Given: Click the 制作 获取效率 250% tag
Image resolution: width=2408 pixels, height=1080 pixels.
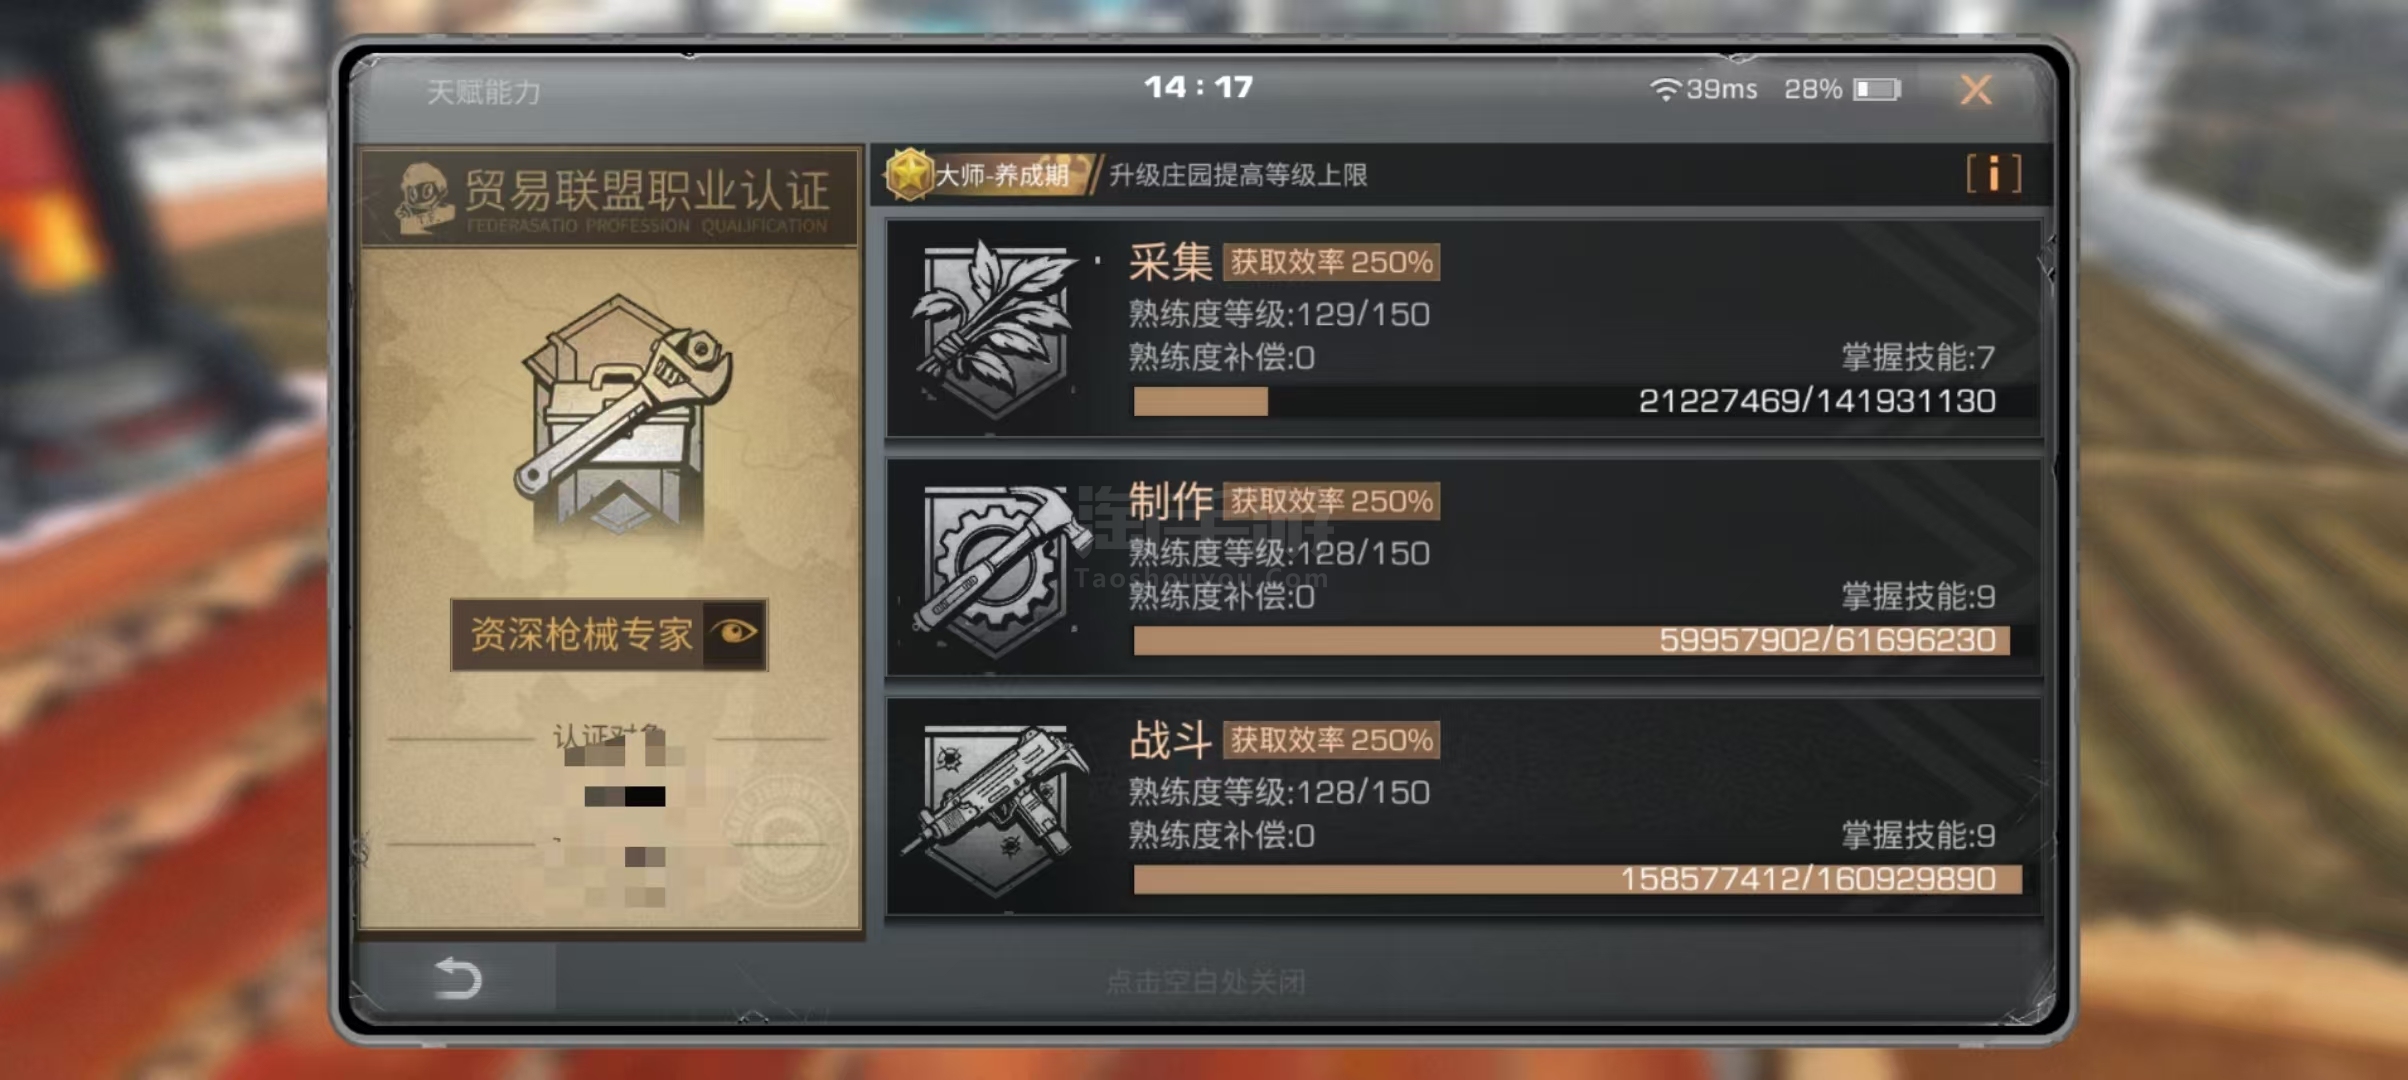Looking at the screenshot, I should (x=1331, y=501).
